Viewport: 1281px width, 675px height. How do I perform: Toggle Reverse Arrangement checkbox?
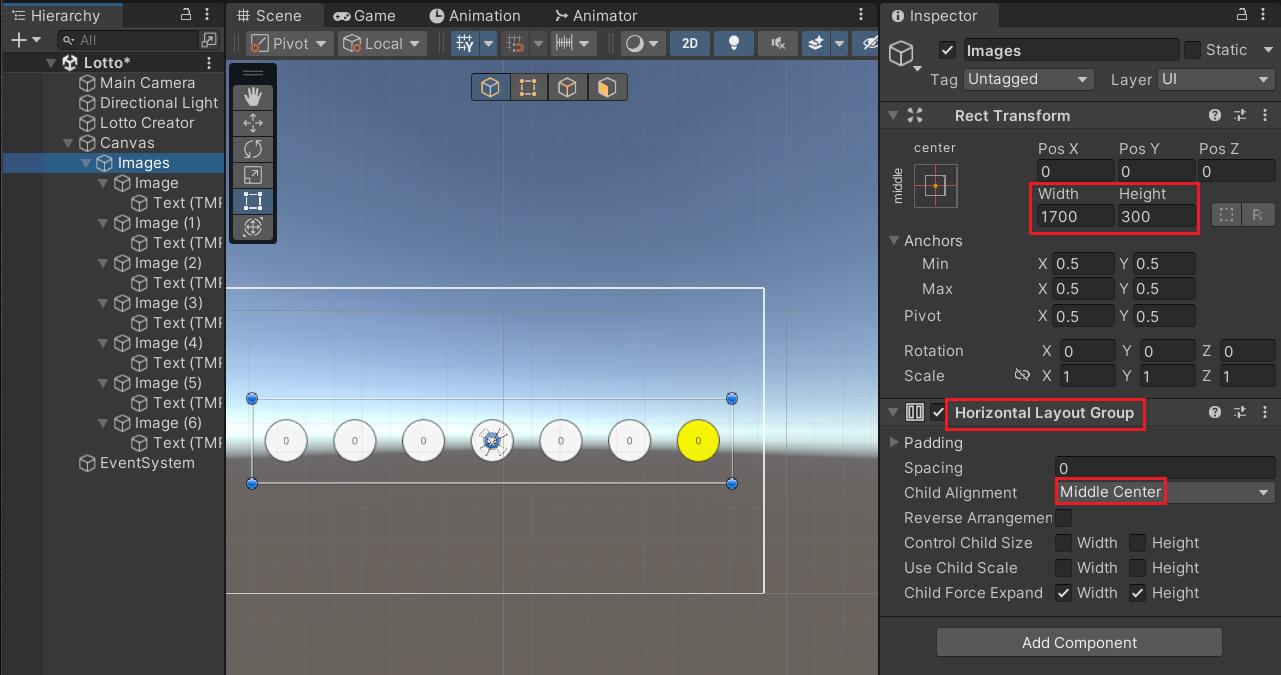(x=1063, y=518)
